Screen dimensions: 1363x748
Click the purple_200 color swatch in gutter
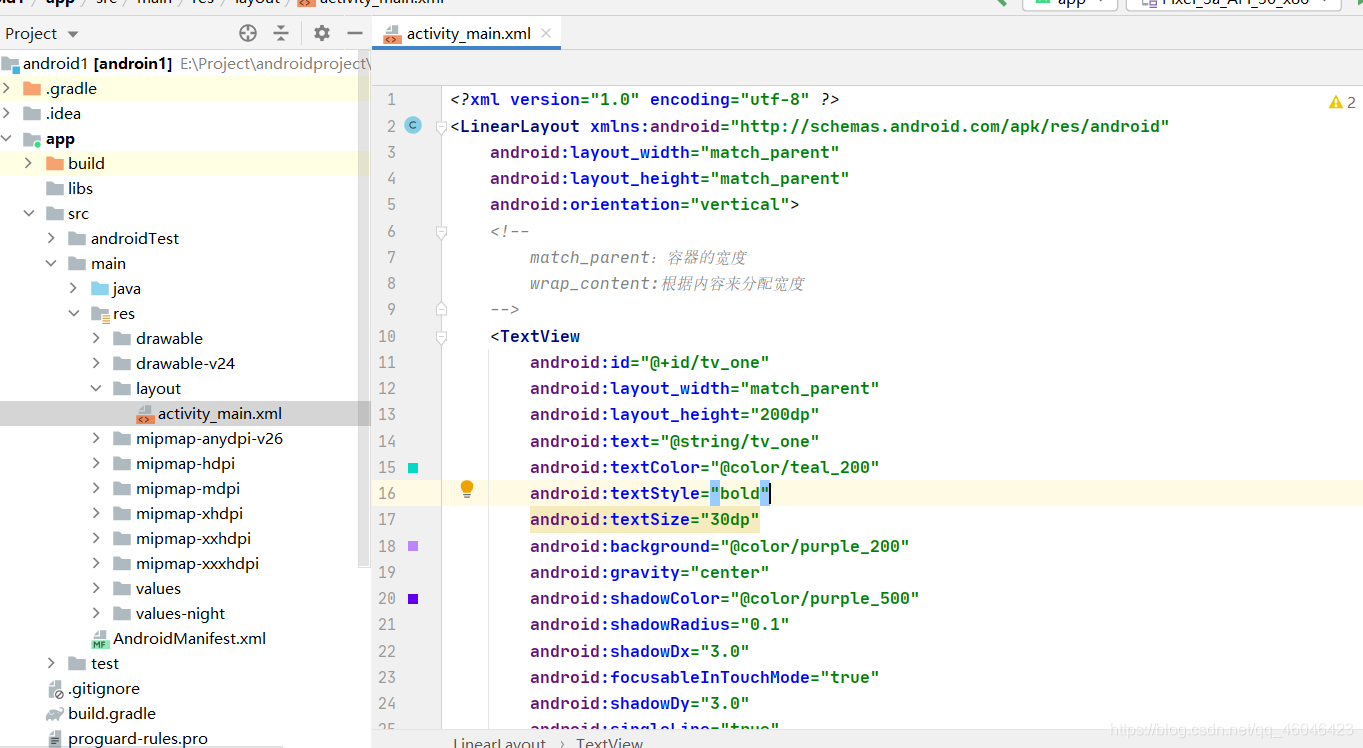coord(413,546)
